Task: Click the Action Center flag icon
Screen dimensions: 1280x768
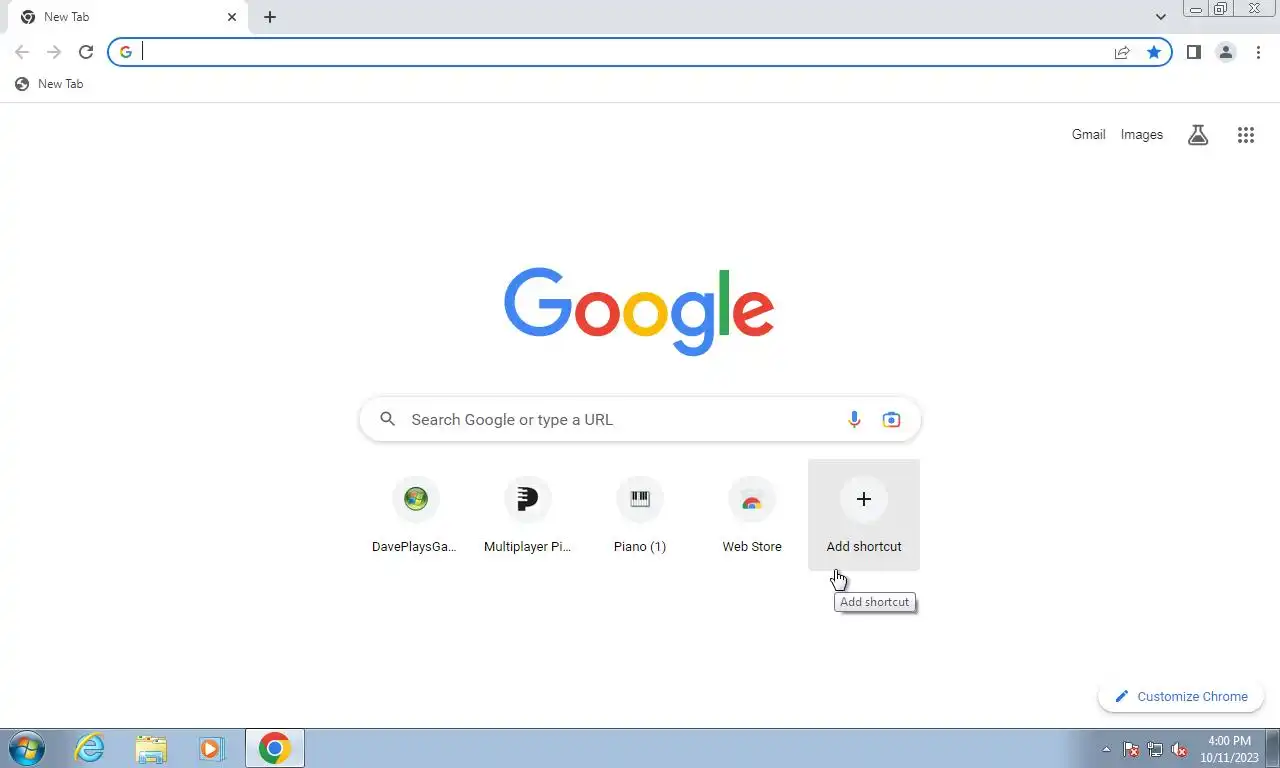Action: (x=1131, y=749)
